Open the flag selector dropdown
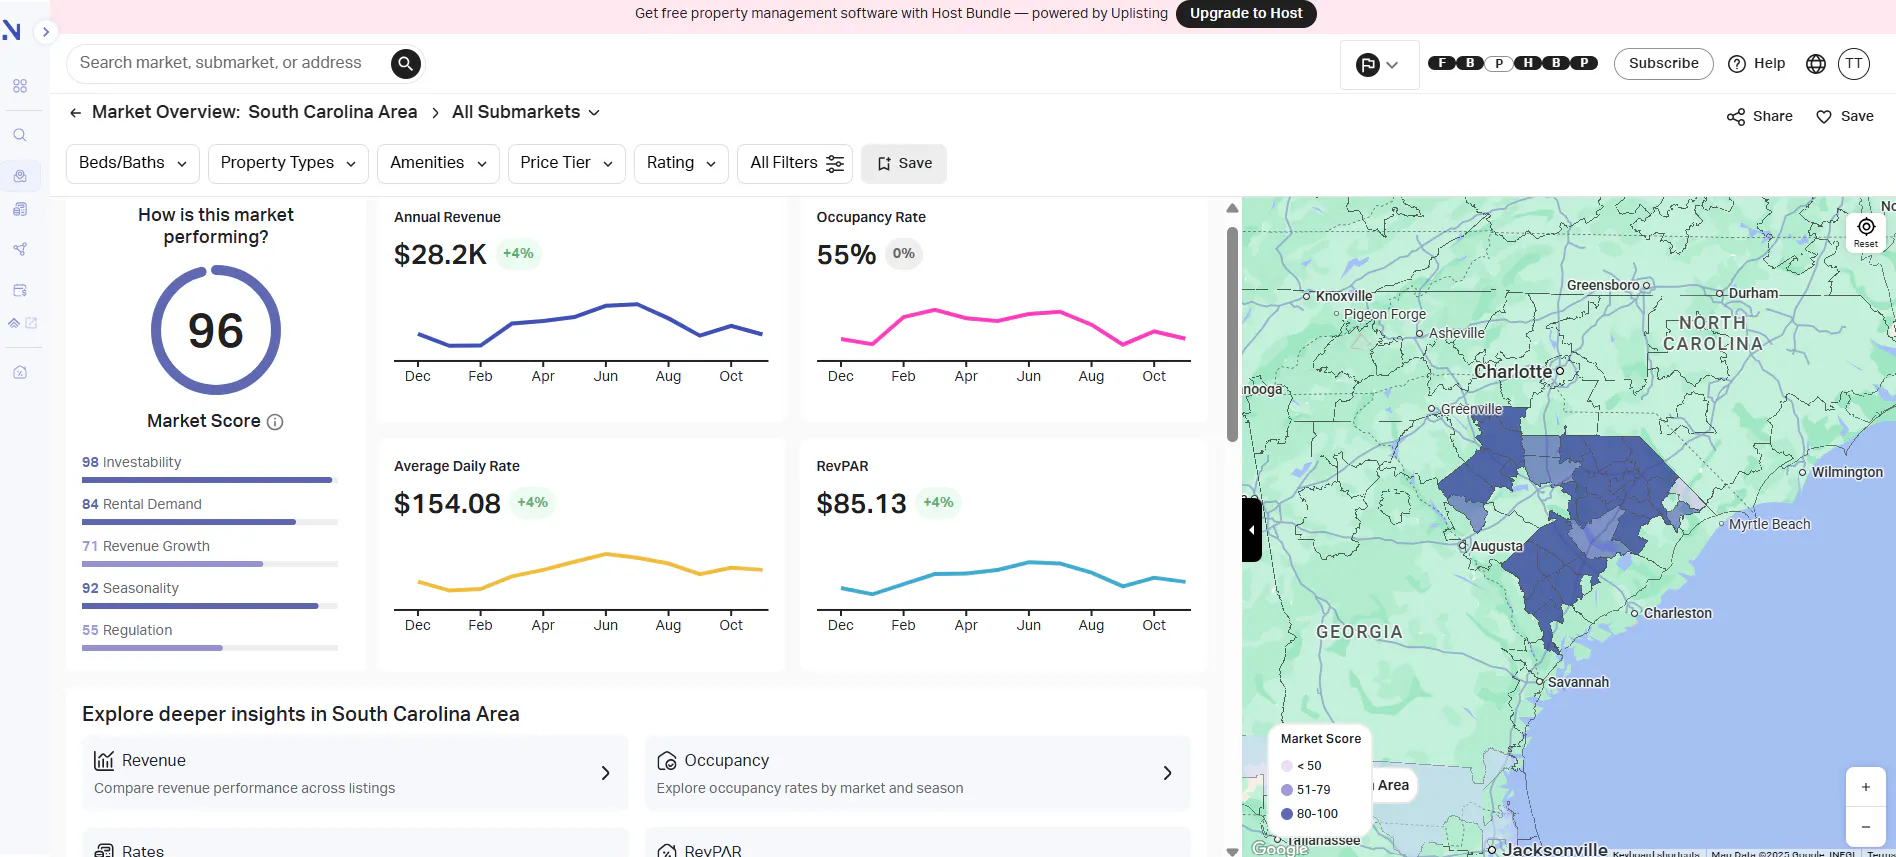Screen dimensions: 1896x857 1379,65
